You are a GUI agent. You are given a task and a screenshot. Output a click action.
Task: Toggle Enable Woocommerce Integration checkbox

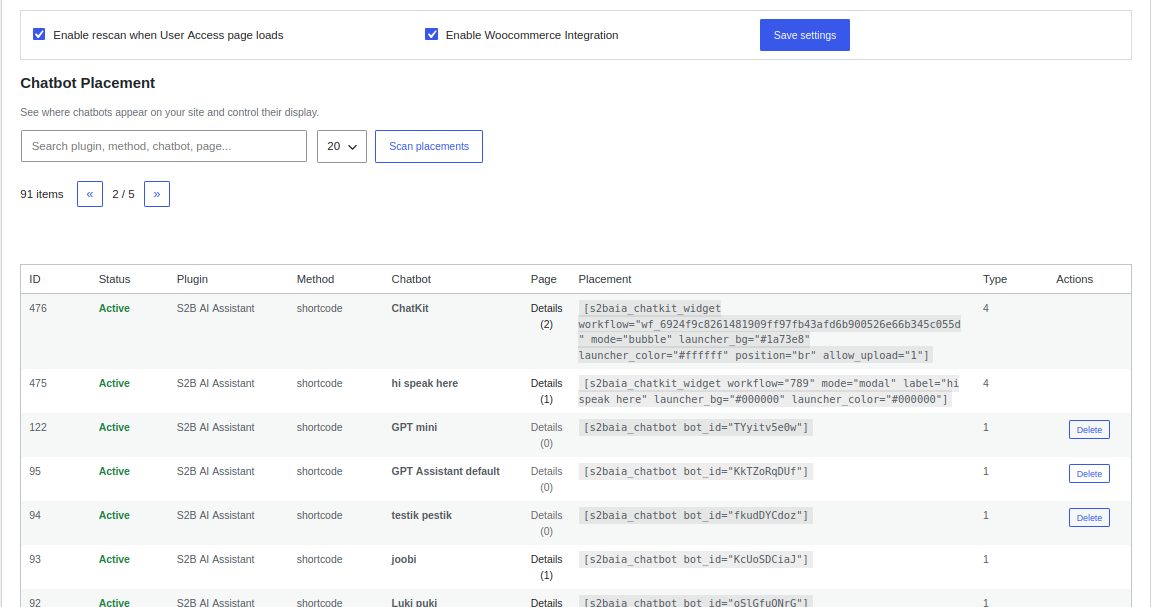pos(432,34)
